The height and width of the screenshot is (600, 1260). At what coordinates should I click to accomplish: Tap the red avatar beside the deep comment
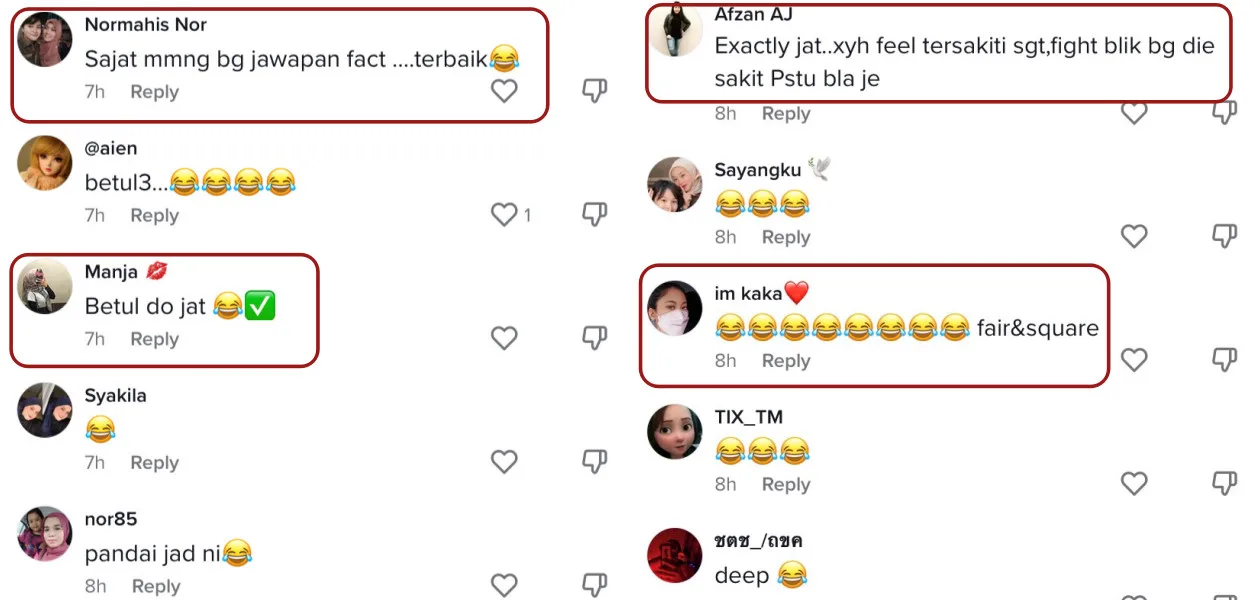tap(675, 555)
